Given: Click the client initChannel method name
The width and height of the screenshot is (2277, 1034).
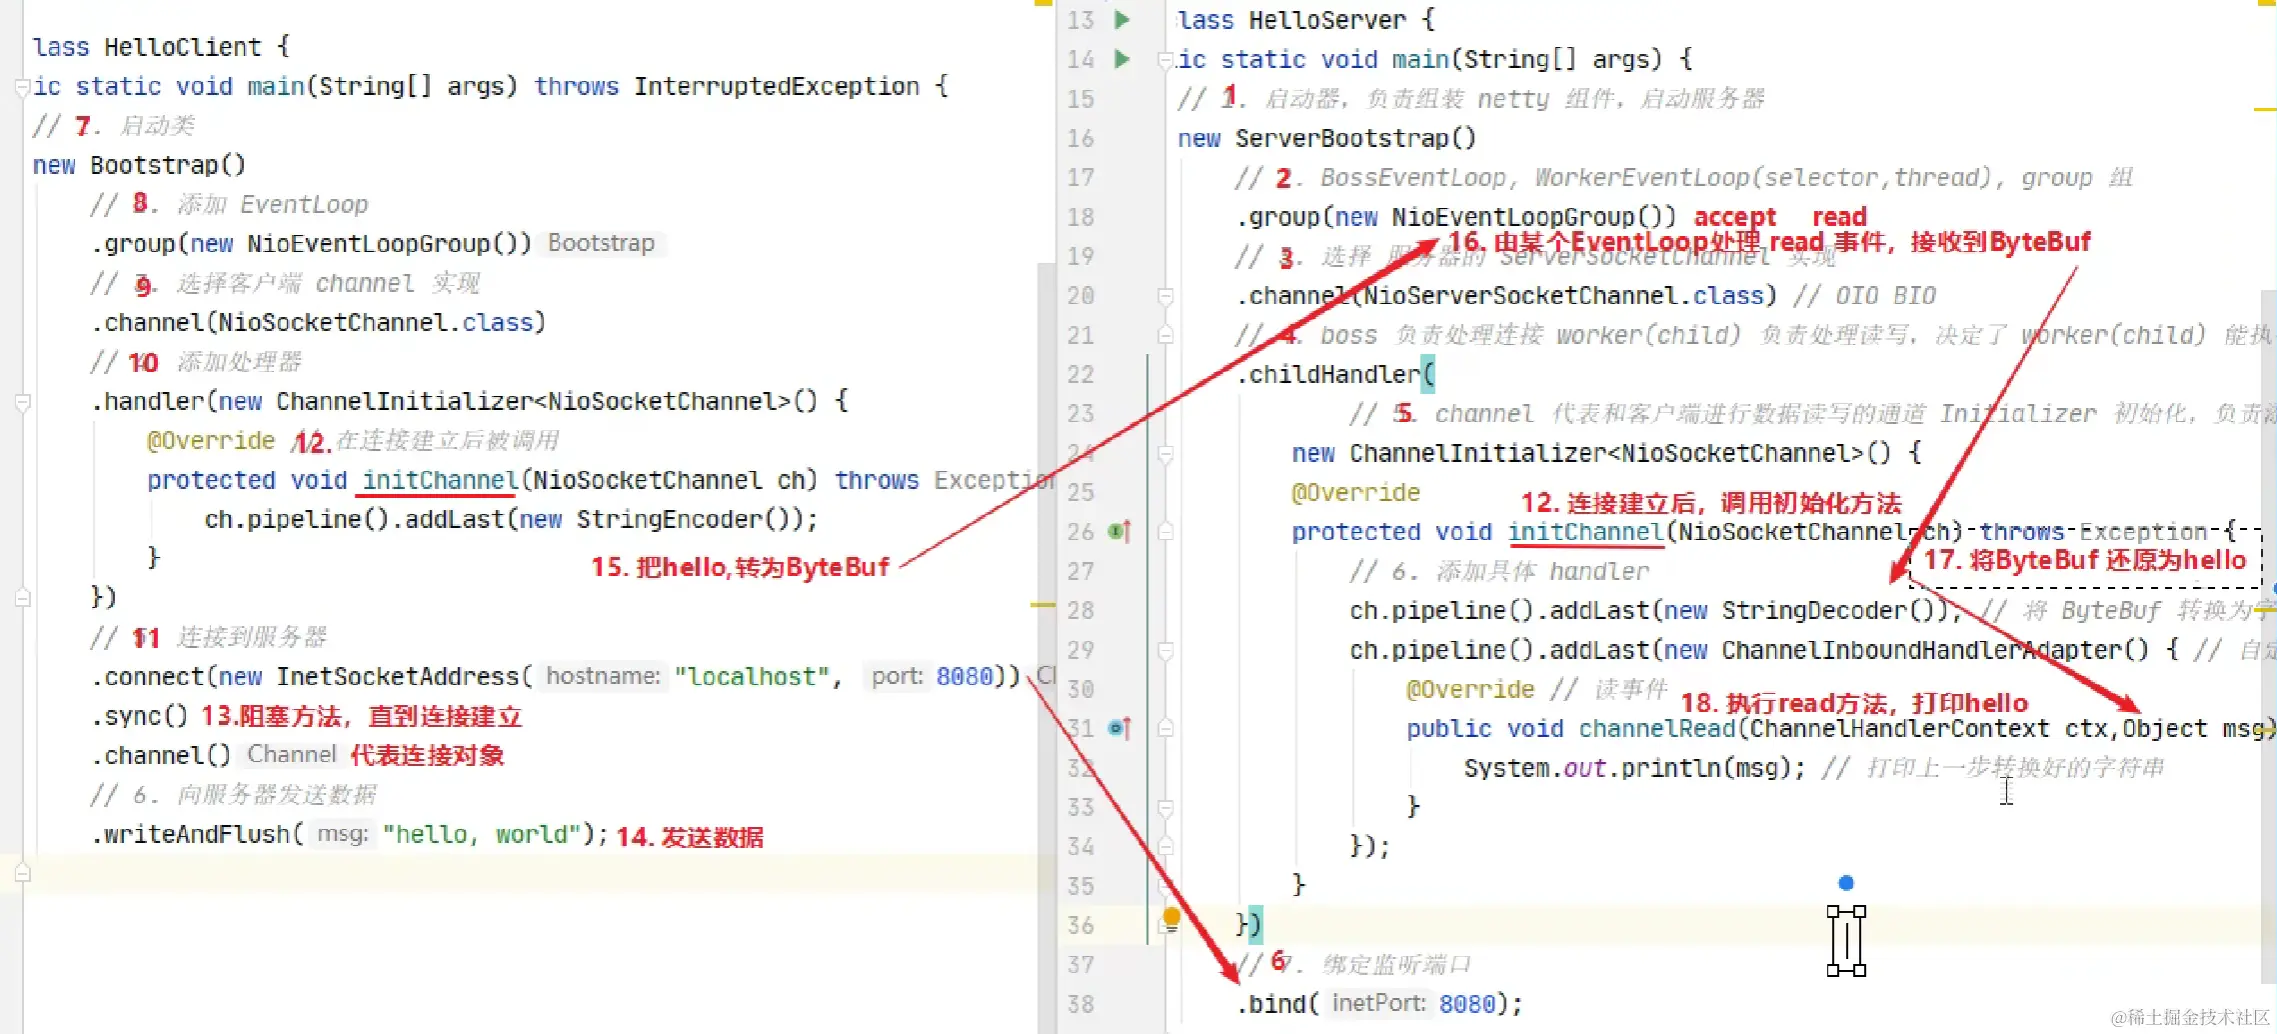Looking at the screenshot, I should [440, 480].
